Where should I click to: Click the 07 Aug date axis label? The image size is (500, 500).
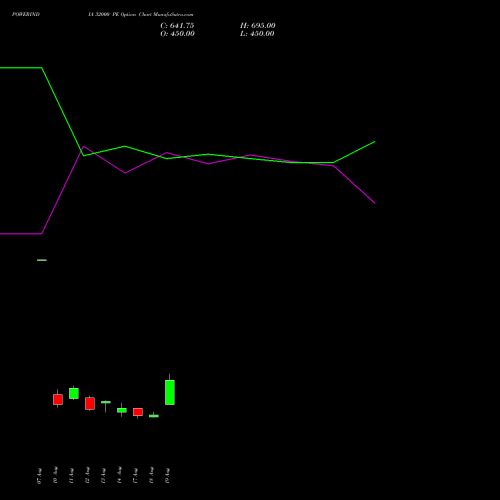[x=39, y=476]
